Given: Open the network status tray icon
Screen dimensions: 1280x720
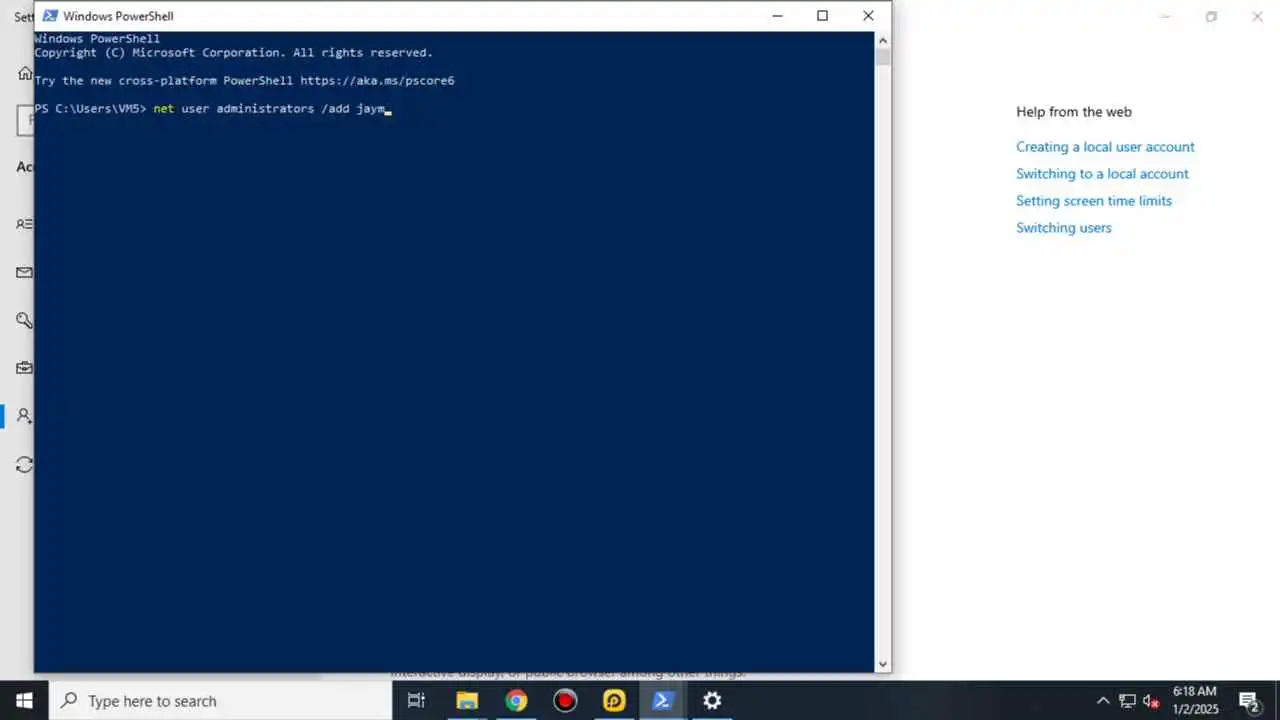Looking at the screenshot, I should click(x=1127, y=701).
